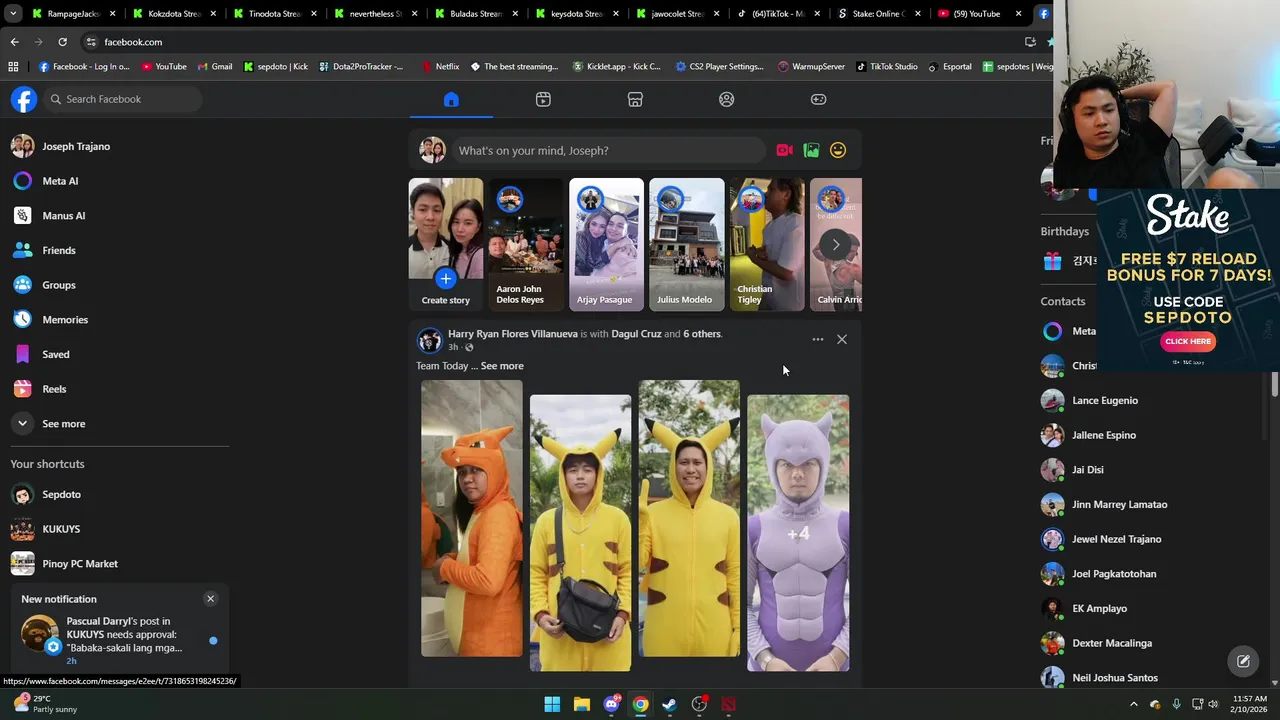1280x720 pixels.
Task: Open the Dota2ProTracker bookmark
Action: tap(361, 67)
